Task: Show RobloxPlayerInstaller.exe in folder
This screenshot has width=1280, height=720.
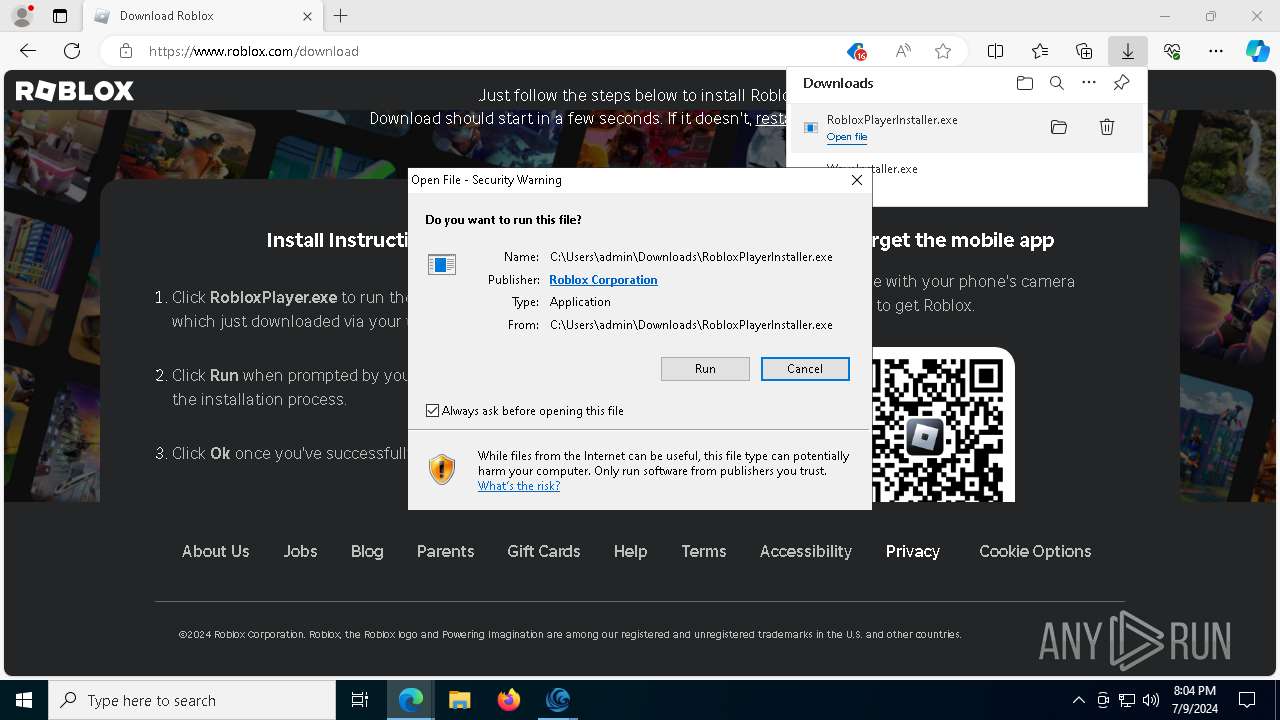Action: (x=1059, y=127)
